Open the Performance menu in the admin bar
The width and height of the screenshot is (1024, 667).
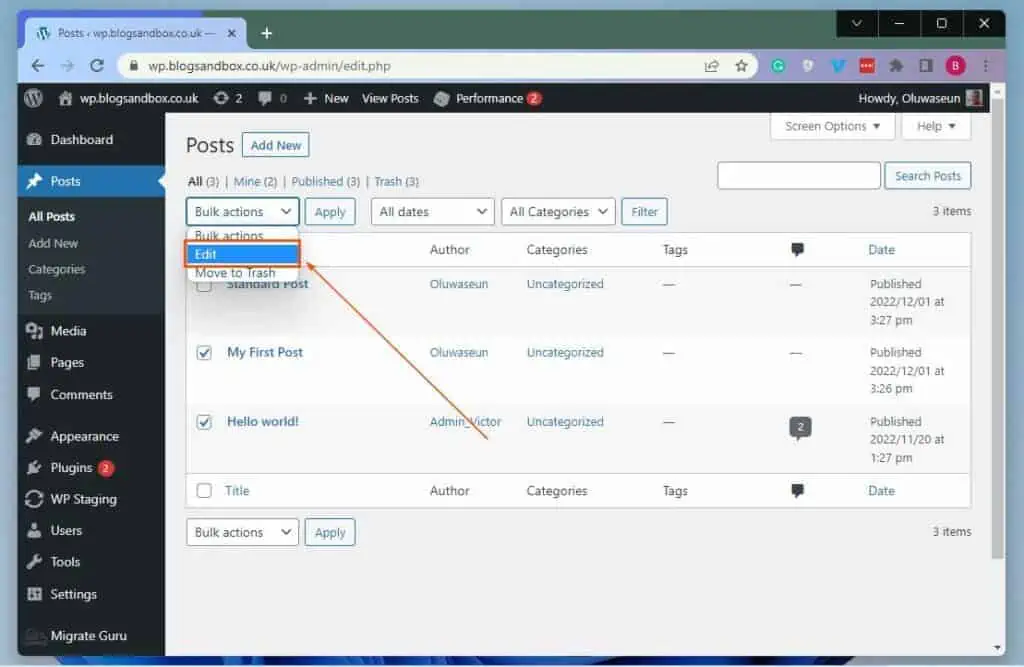coord(487,98)
